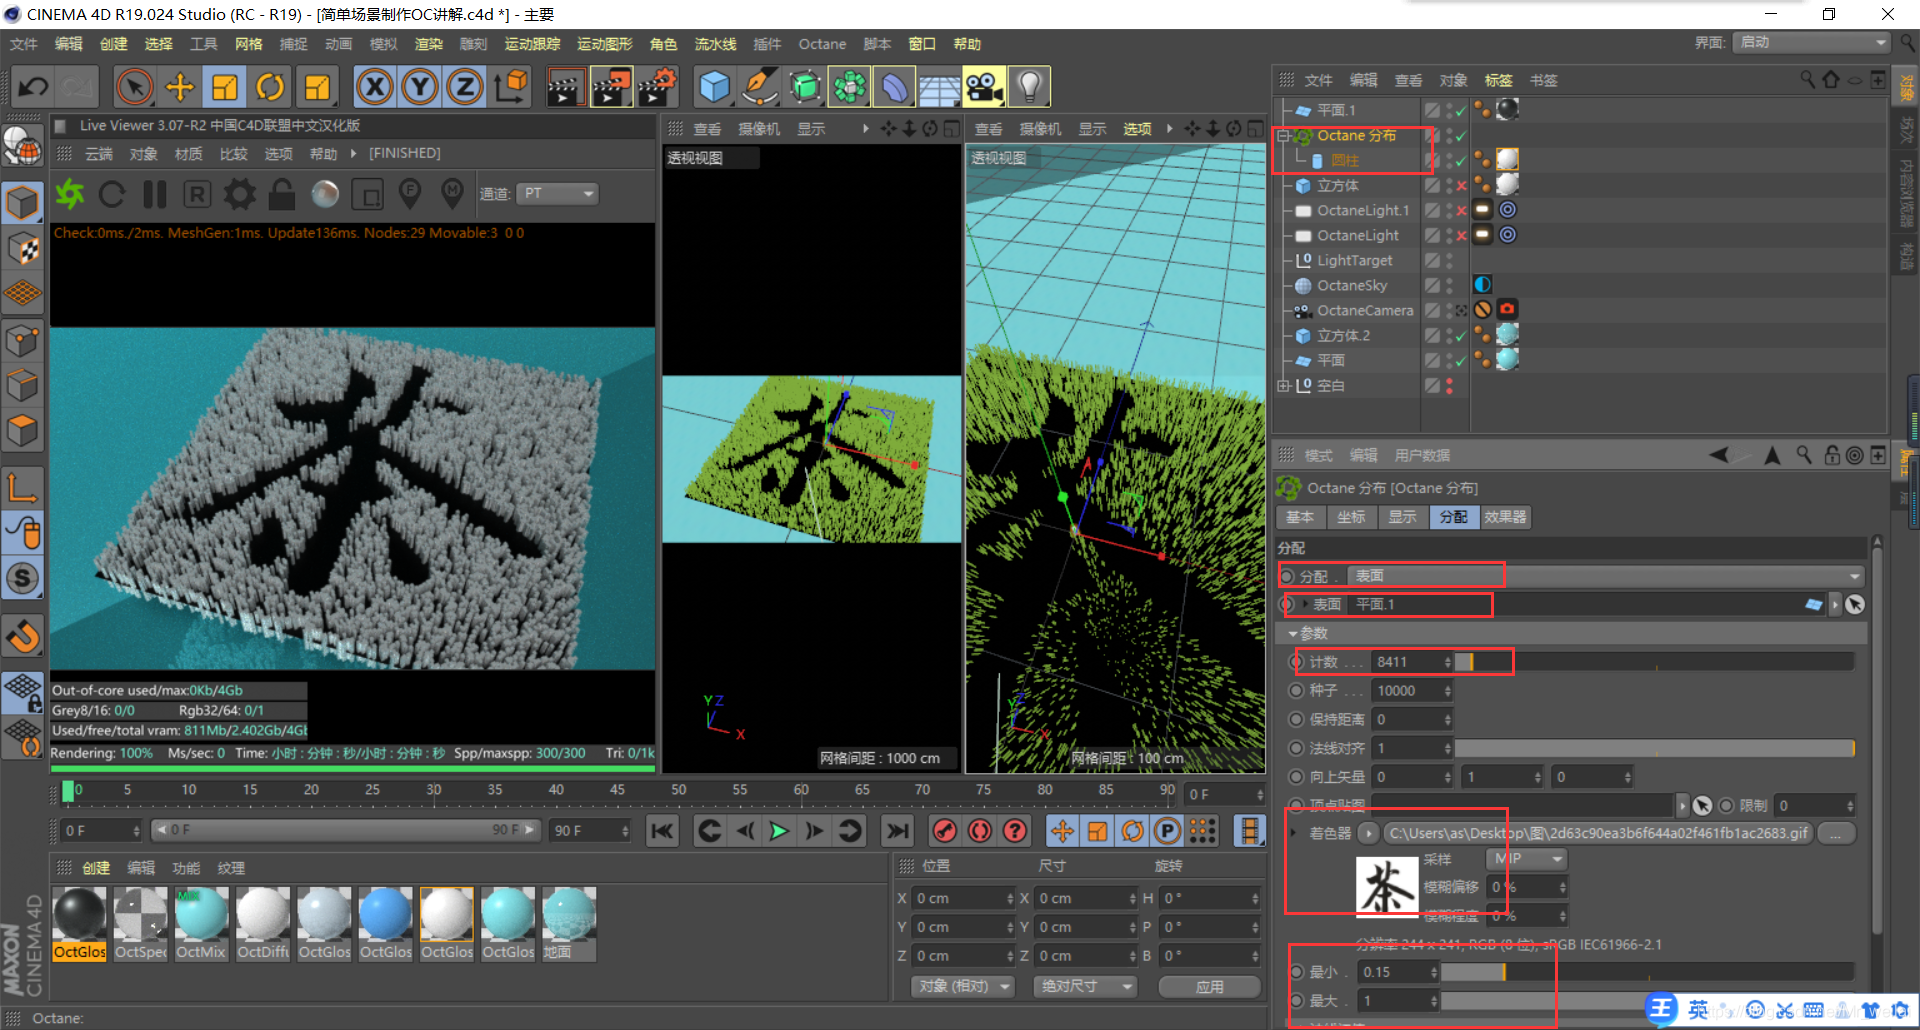The image size is (1920, 1030).
Task: Click the light bulb icon in toolbar
Action: click(1030, 87)
